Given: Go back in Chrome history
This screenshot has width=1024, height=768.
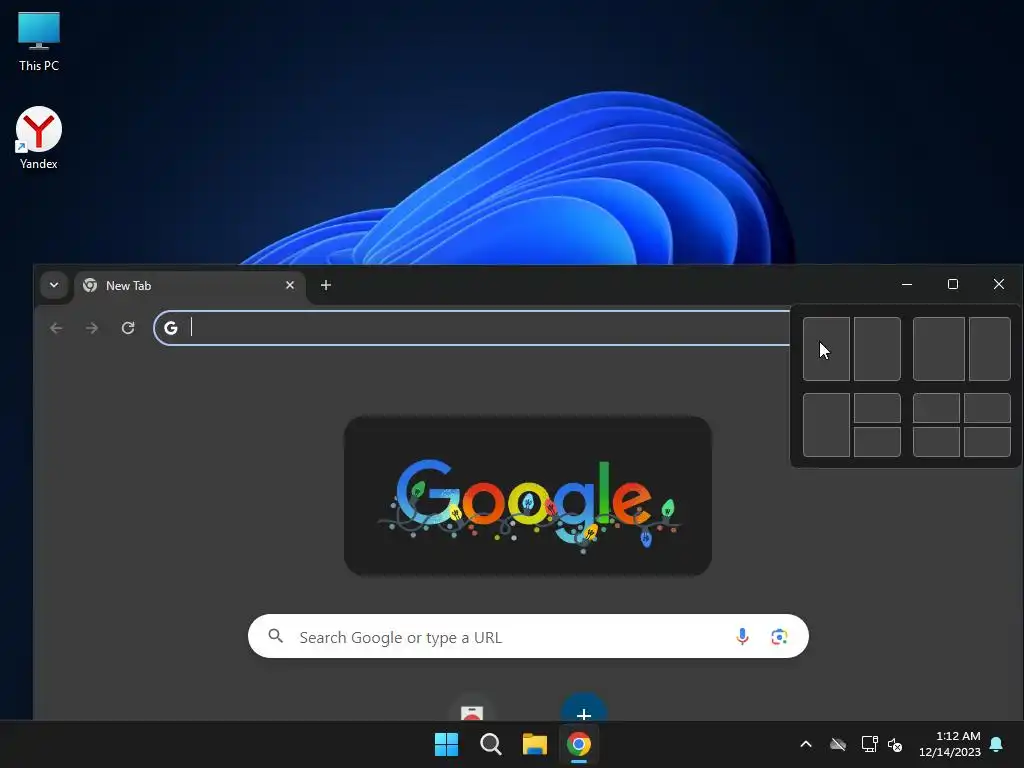Looking at the screenshot, I should (56, 328).
